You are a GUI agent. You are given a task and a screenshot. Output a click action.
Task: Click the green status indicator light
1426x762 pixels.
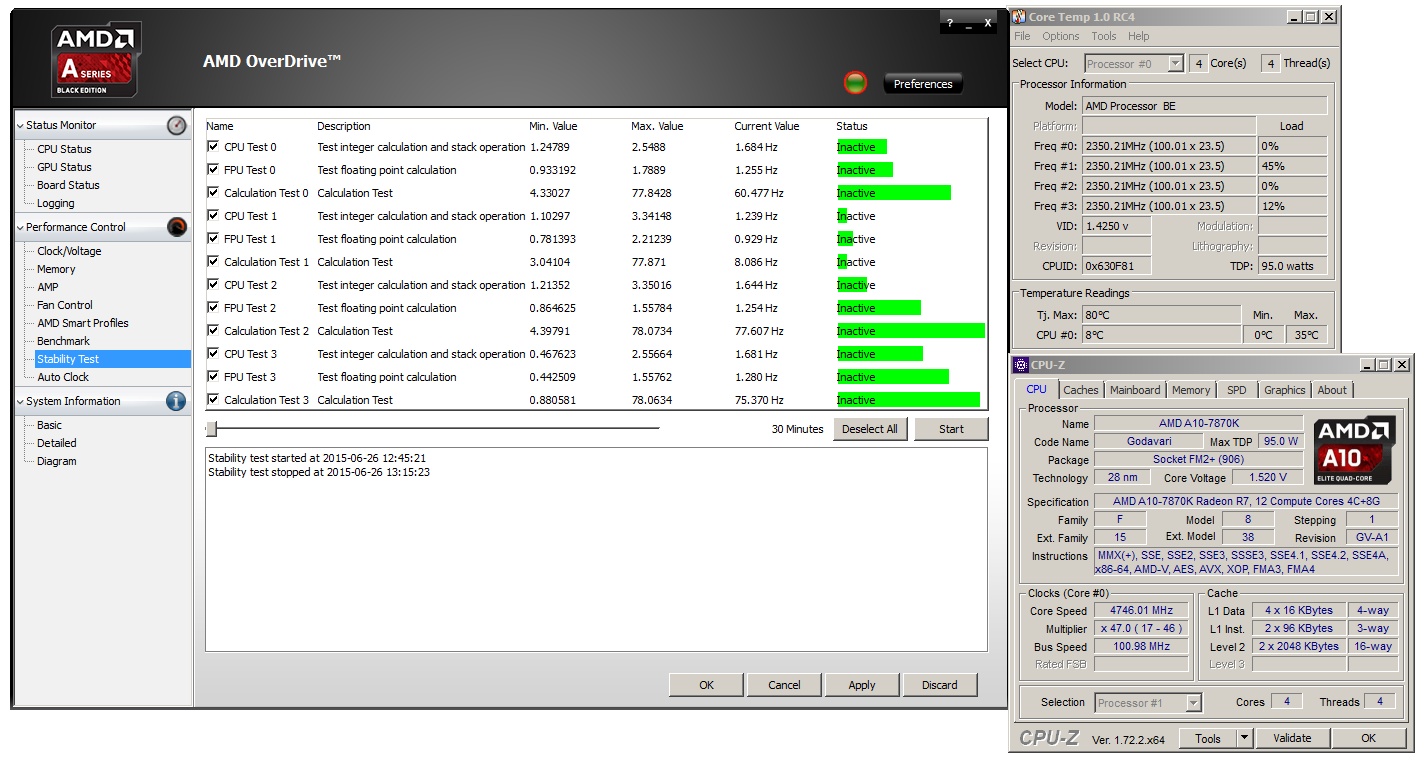coord(855,83)
